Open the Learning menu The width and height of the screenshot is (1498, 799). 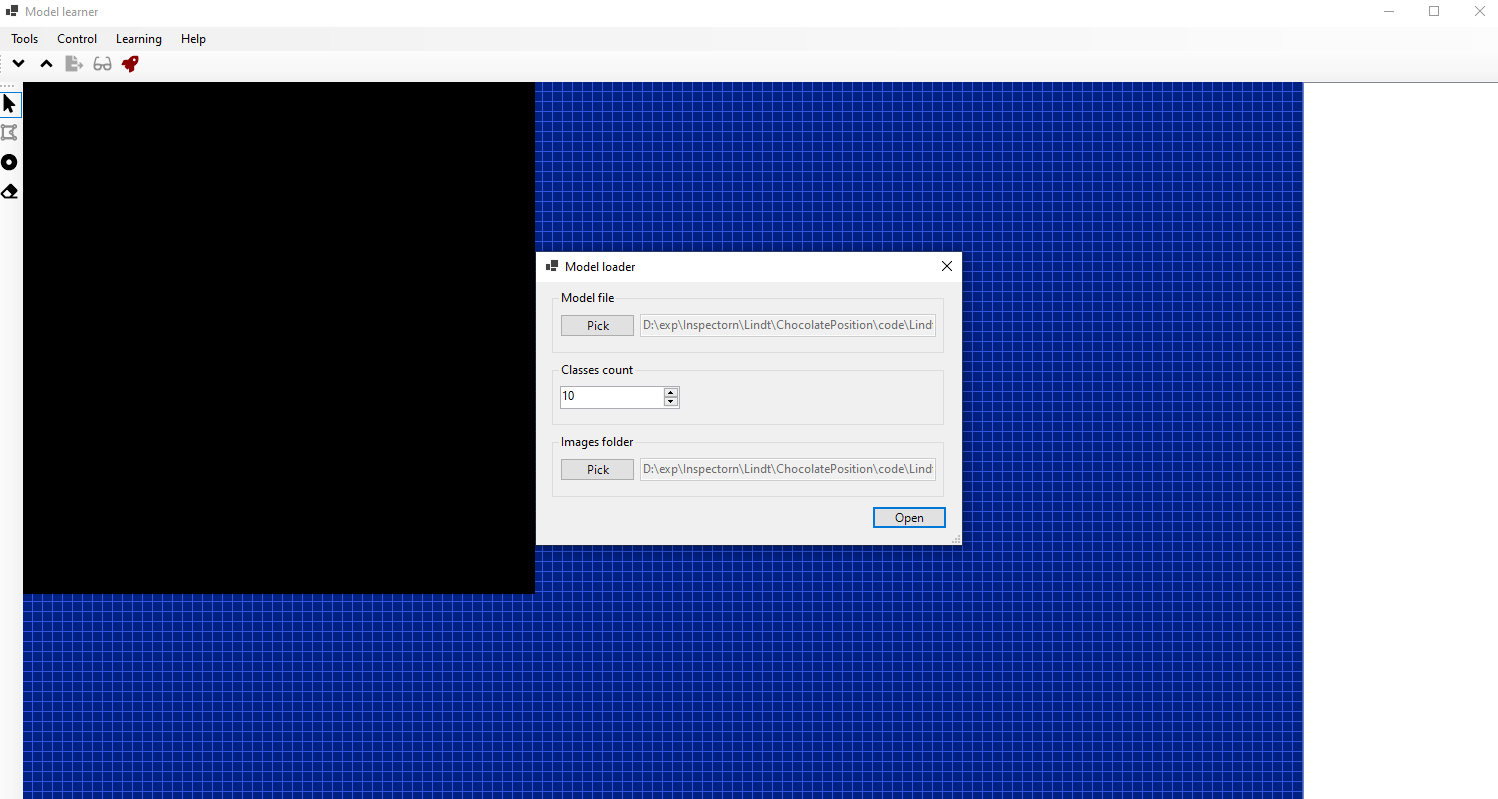click(x=138, y=39)
